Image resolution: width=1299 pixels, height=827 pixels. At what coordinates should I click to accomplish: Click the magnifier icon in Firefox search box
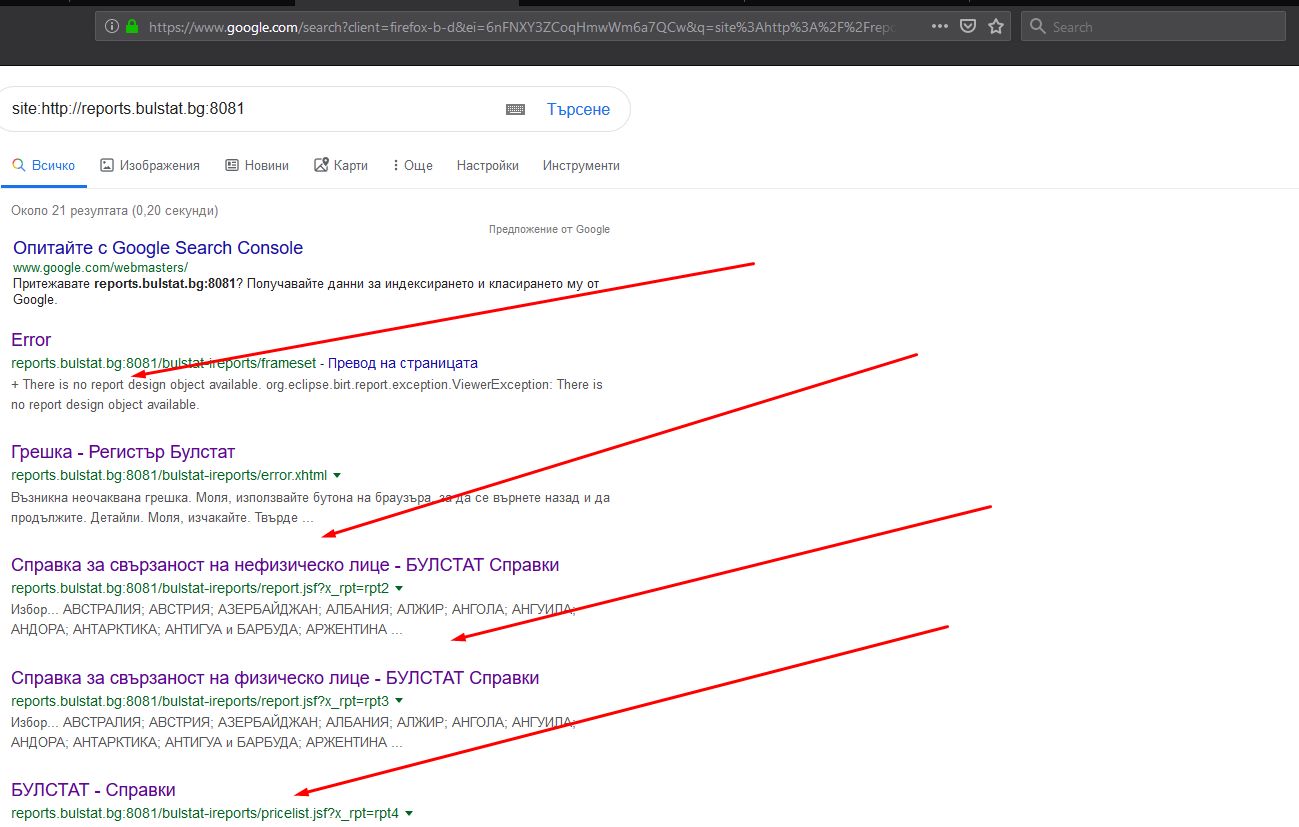click(1038, 27)
